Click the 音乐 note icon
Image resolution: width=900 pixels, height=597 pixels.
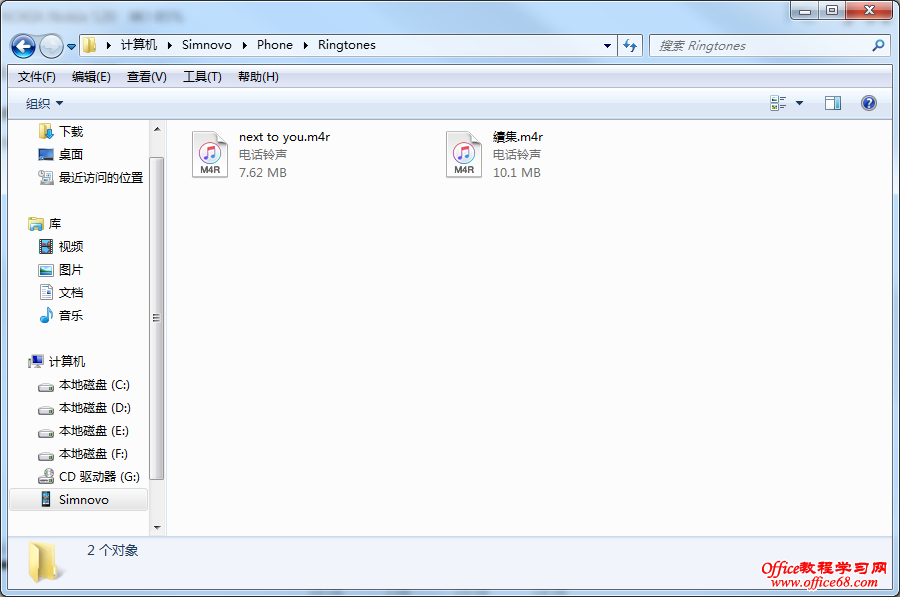click(x=46, y=315)
